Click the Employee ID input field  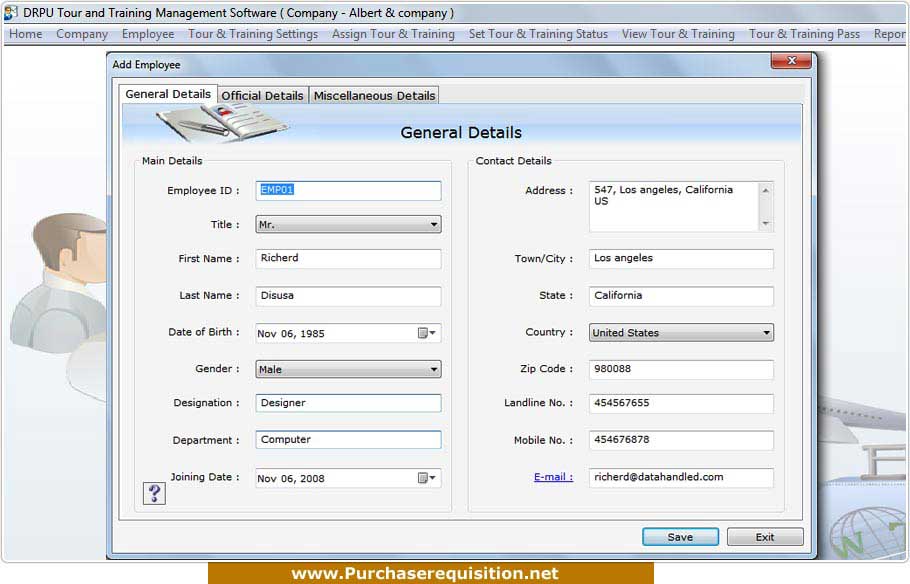coord(347,190)
